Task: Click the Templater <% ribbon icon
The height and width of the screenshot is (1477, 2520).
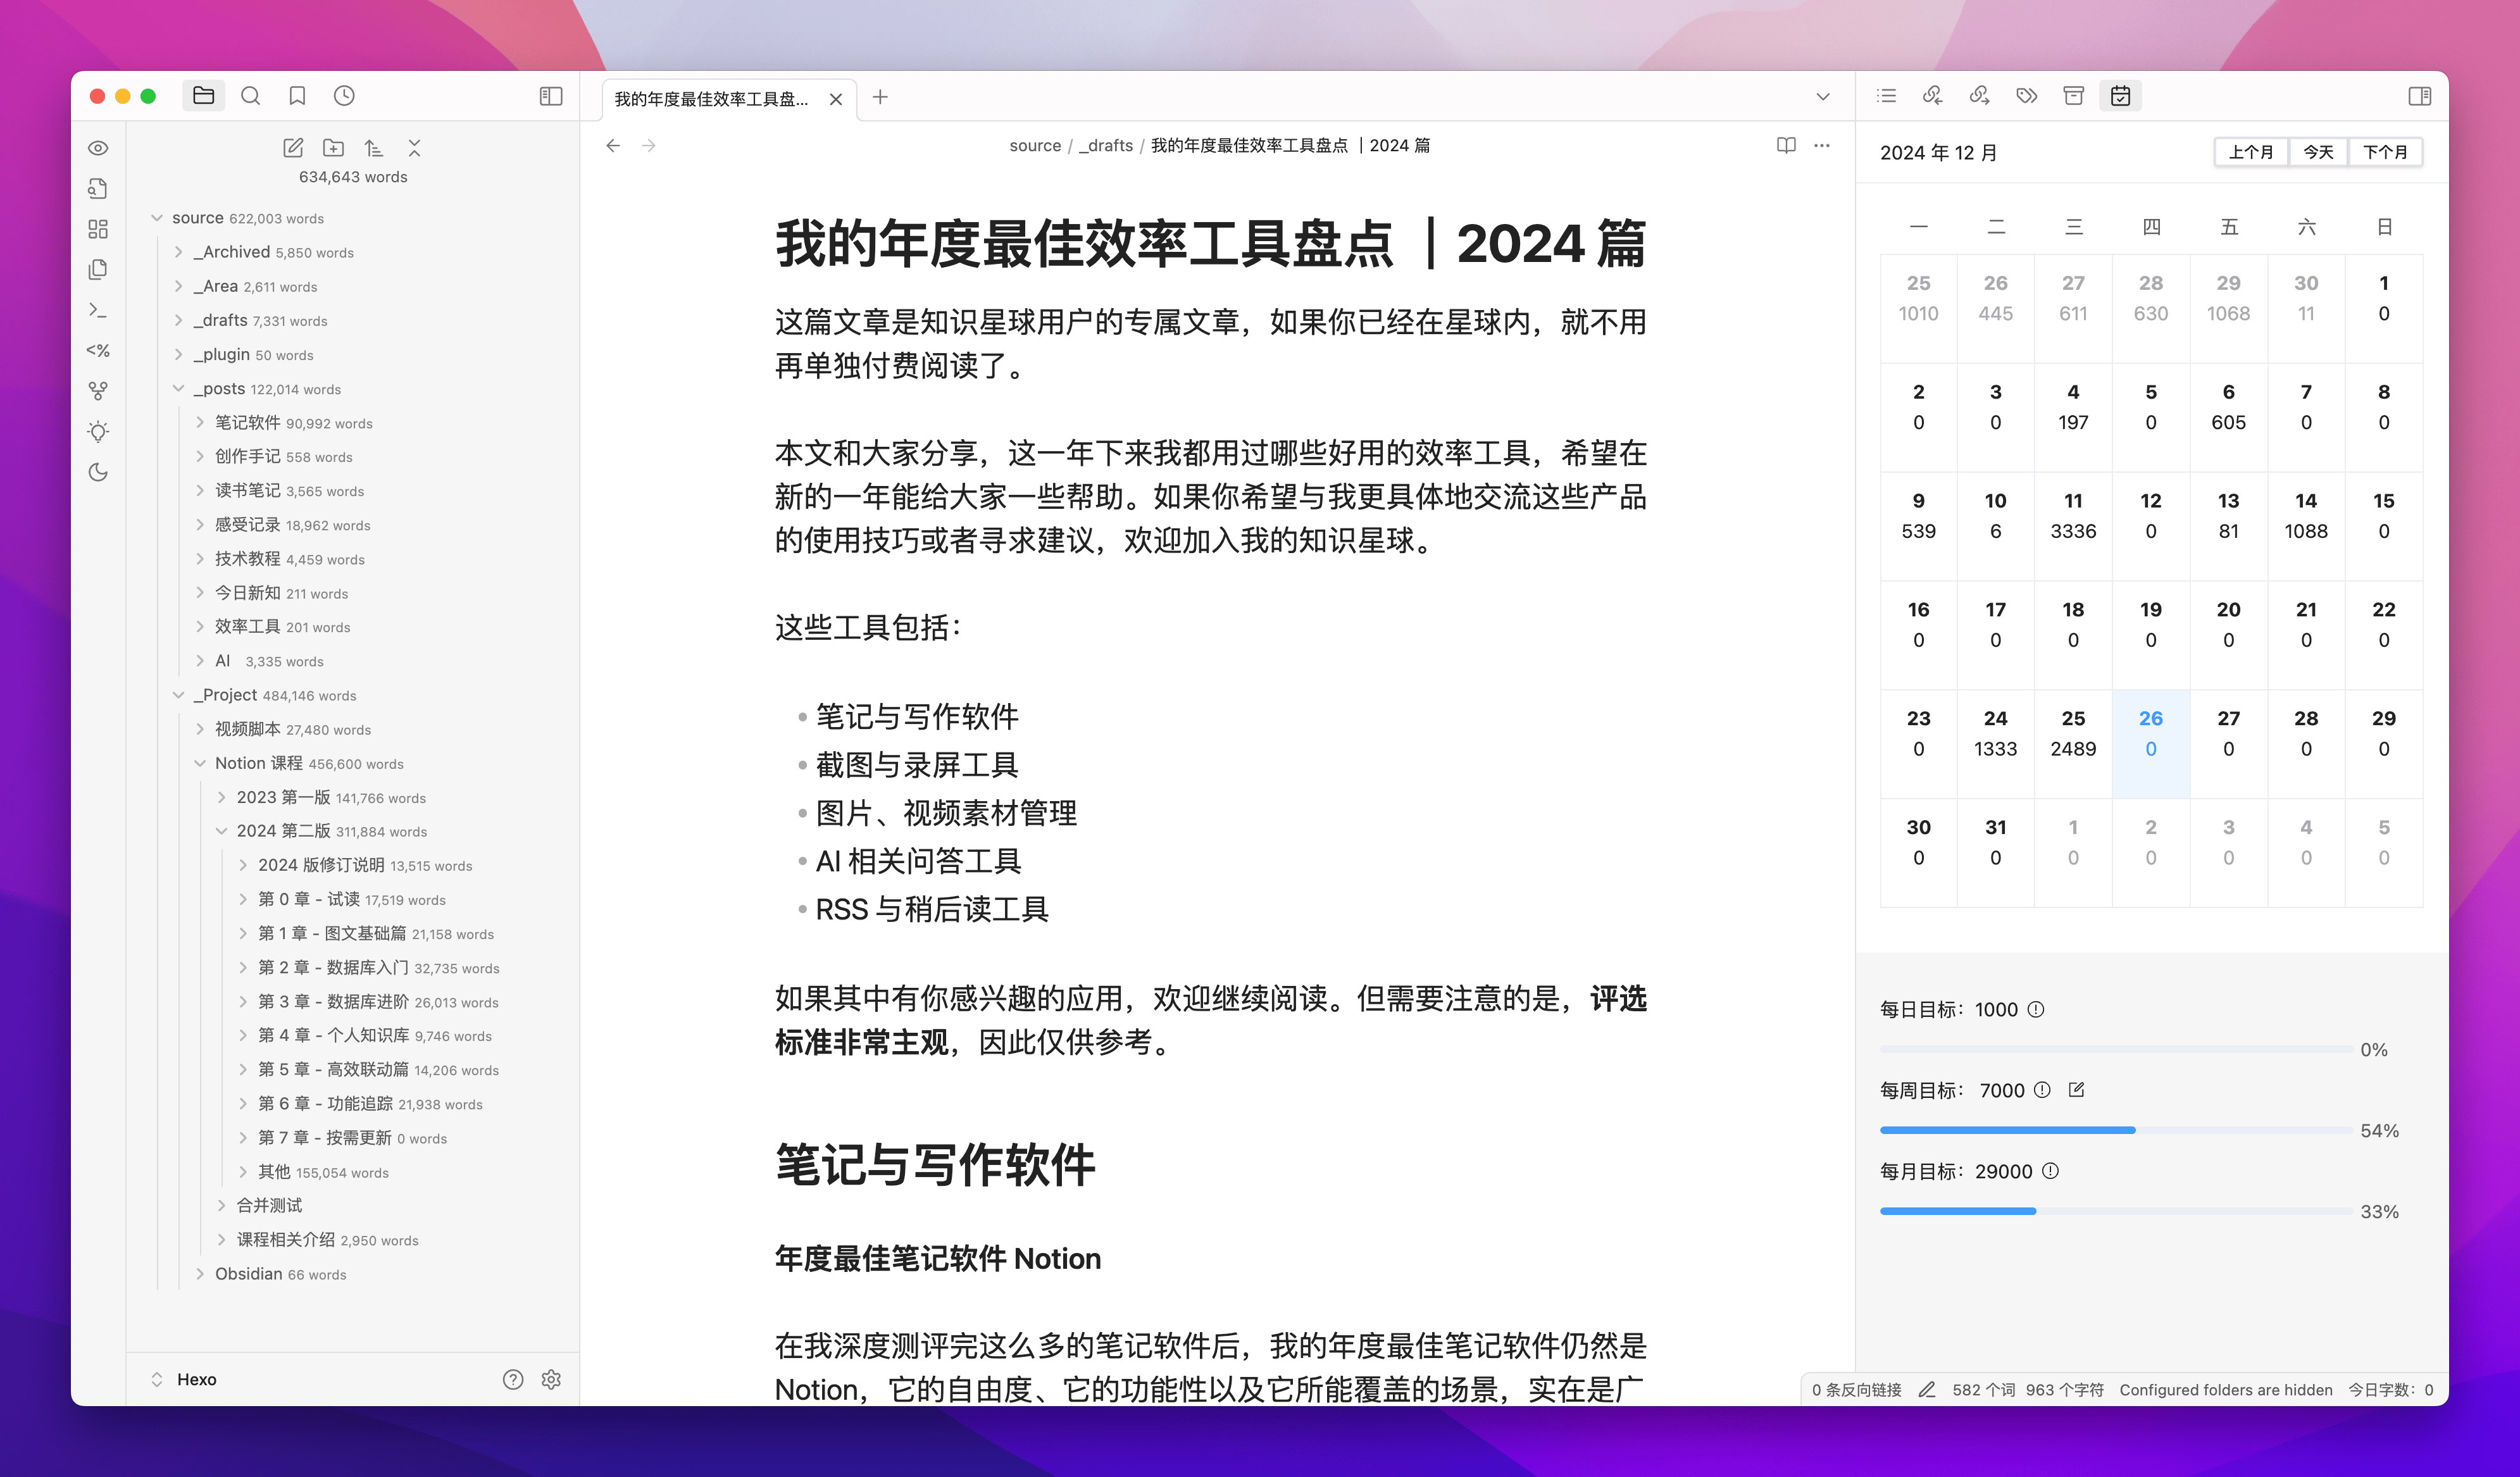Action: 98,351
